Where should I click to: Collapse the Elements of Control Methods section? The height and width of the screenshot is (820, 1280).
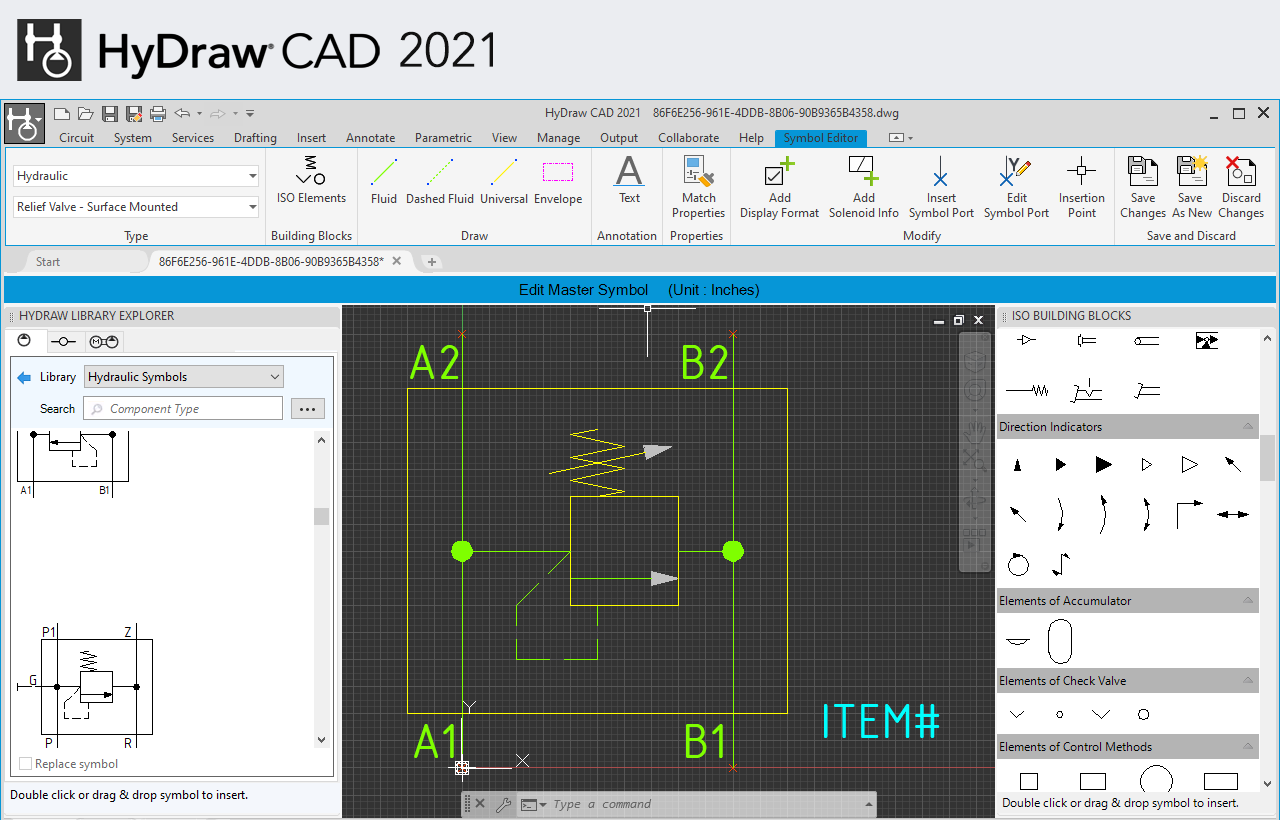point(1248,747)
